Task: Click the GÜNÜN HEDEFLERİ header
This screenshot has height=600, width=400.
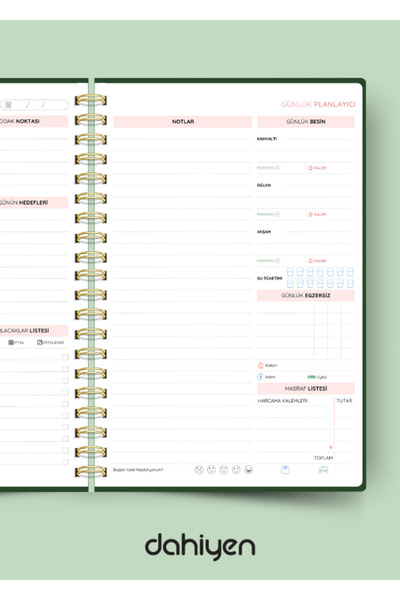Action: coord(34,202)
